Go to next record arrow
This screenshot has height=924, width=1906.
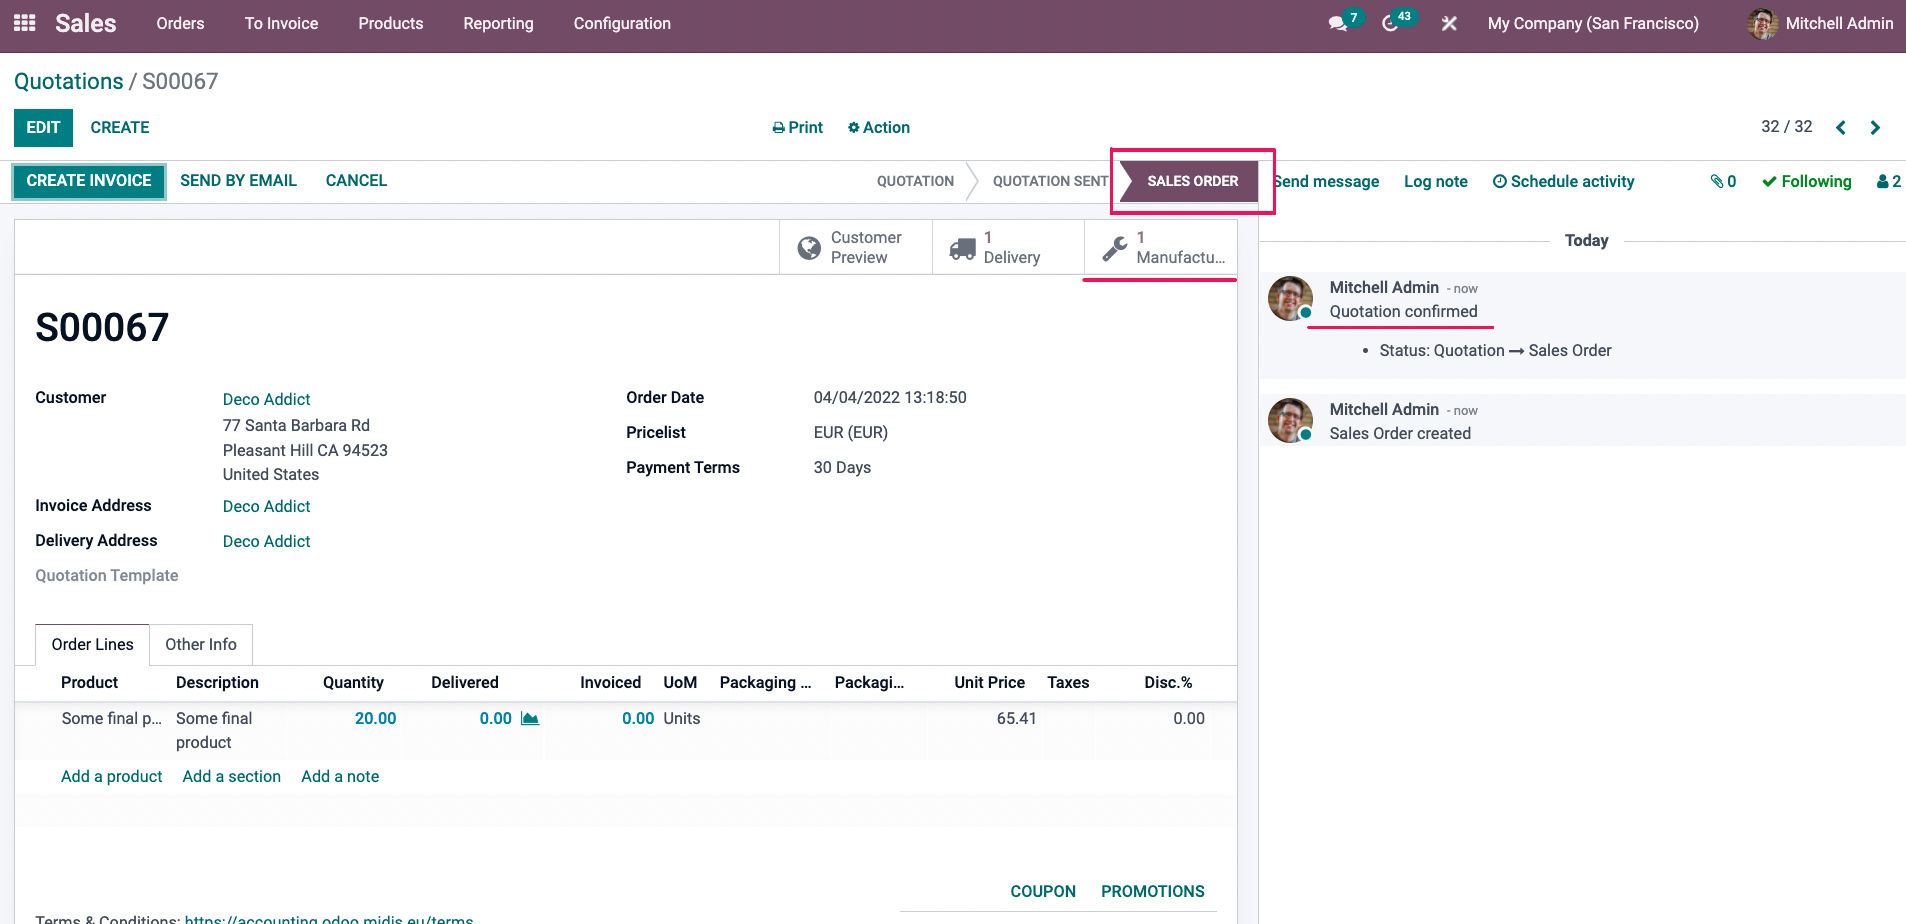click(x=1875, y=127)
